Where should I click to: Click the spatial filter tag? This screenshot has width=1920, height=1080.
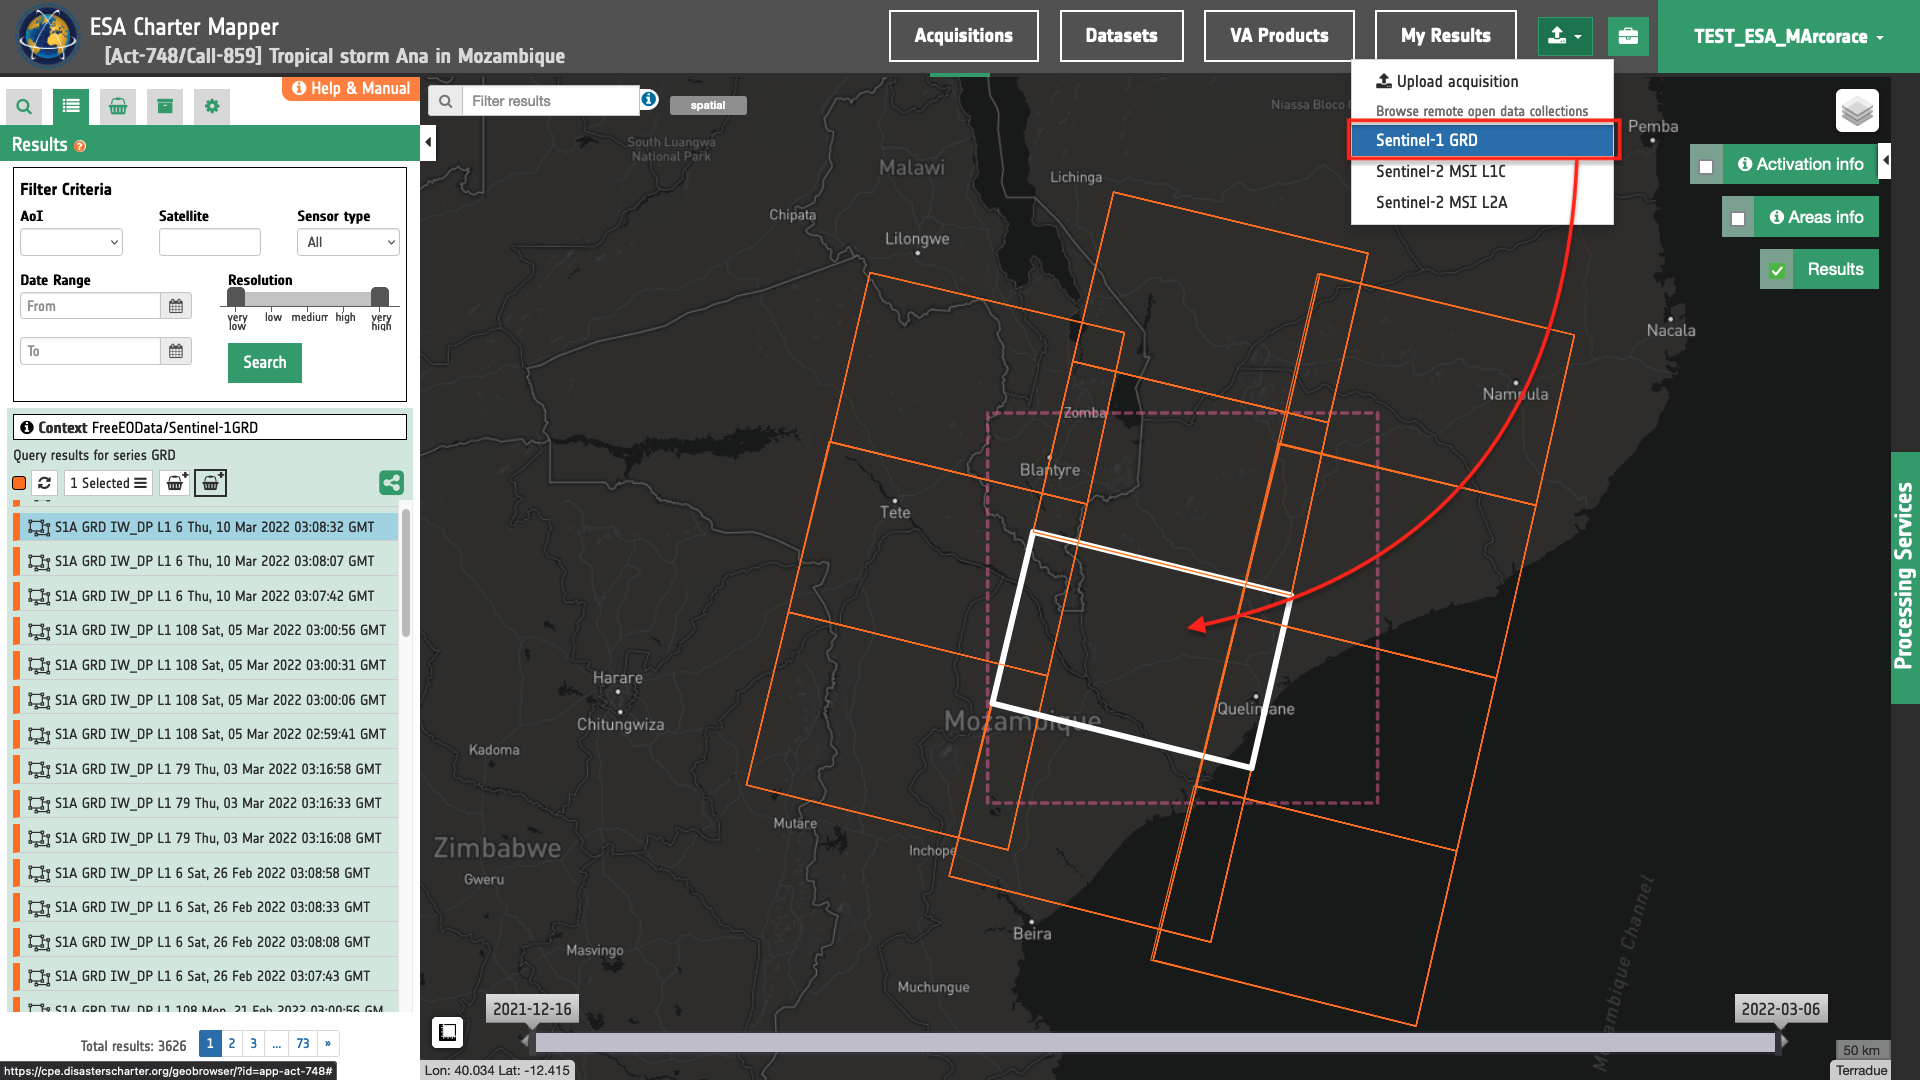pyautogui.click(x=708, y=105)
